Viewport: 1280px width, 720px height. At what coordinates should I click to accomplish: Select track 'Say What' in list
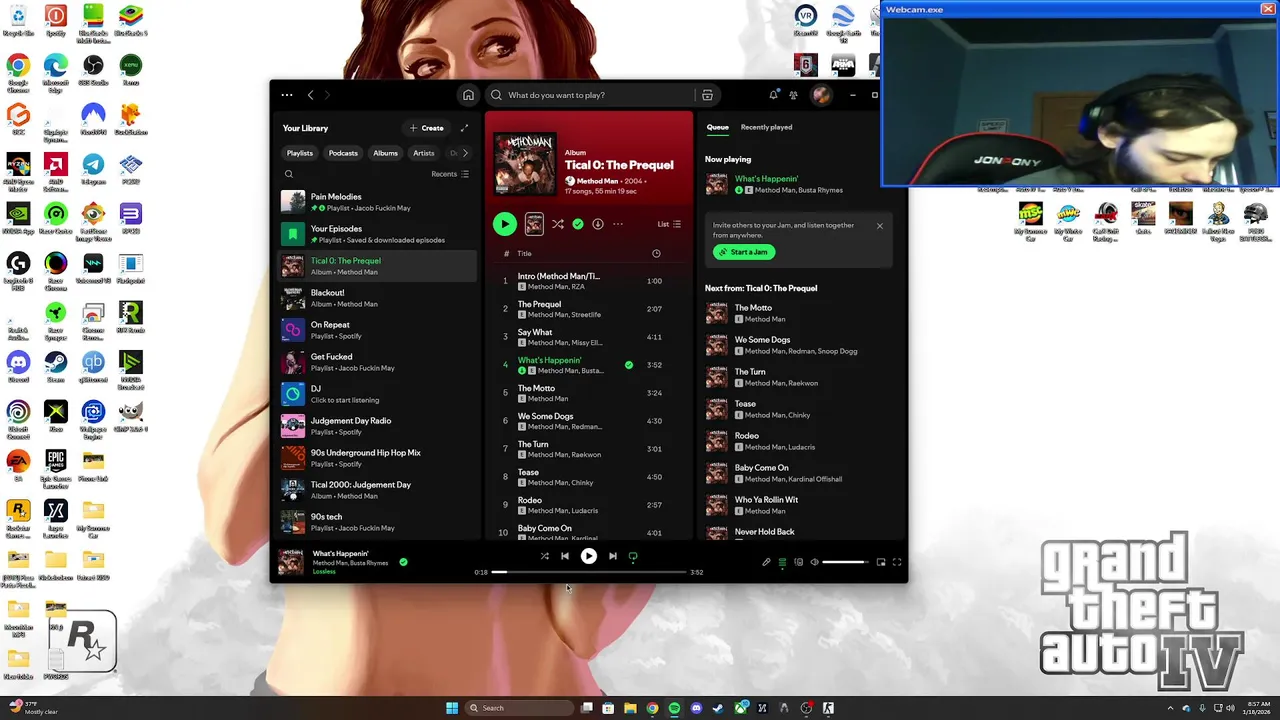(x=589, y=337)
